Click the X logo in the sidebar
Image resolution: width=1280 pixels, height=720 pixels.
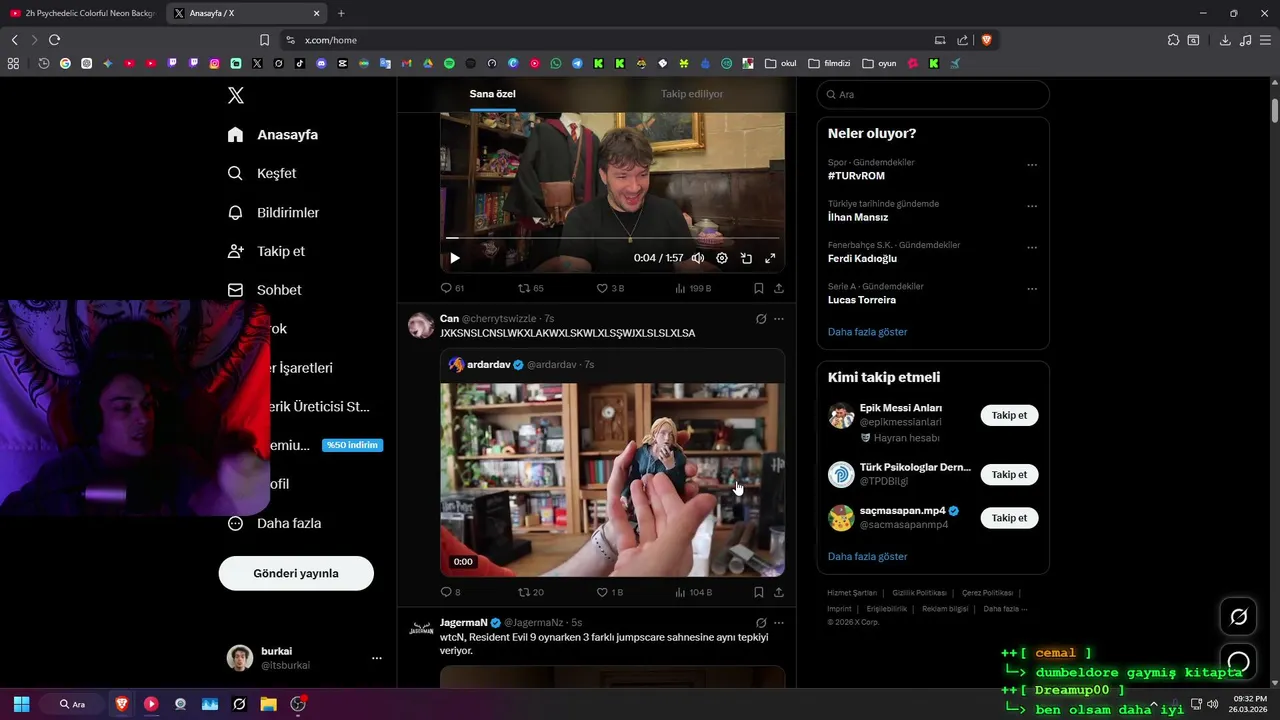pyautogui.click(x=236, y=96)
